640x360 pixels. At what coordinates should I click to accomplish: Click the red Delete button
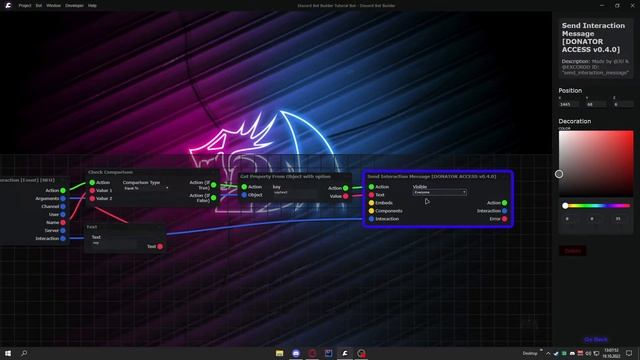572,251
